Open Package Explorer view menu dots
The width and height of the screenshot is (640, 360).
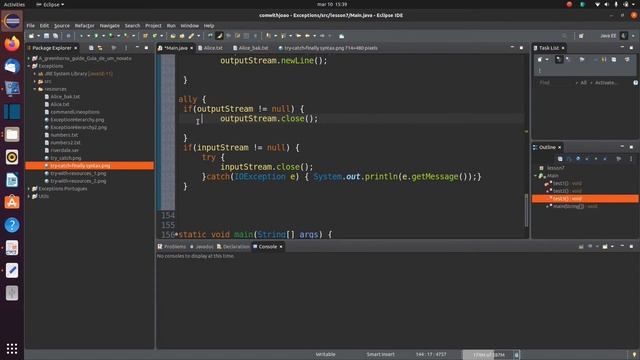(x=126, y=48)
